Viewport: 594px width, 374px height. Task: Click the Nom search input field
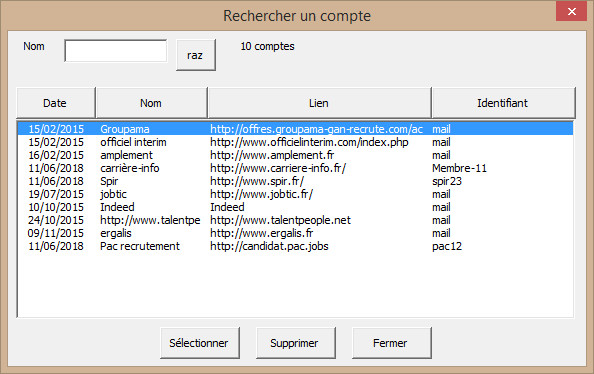point(116,51)
